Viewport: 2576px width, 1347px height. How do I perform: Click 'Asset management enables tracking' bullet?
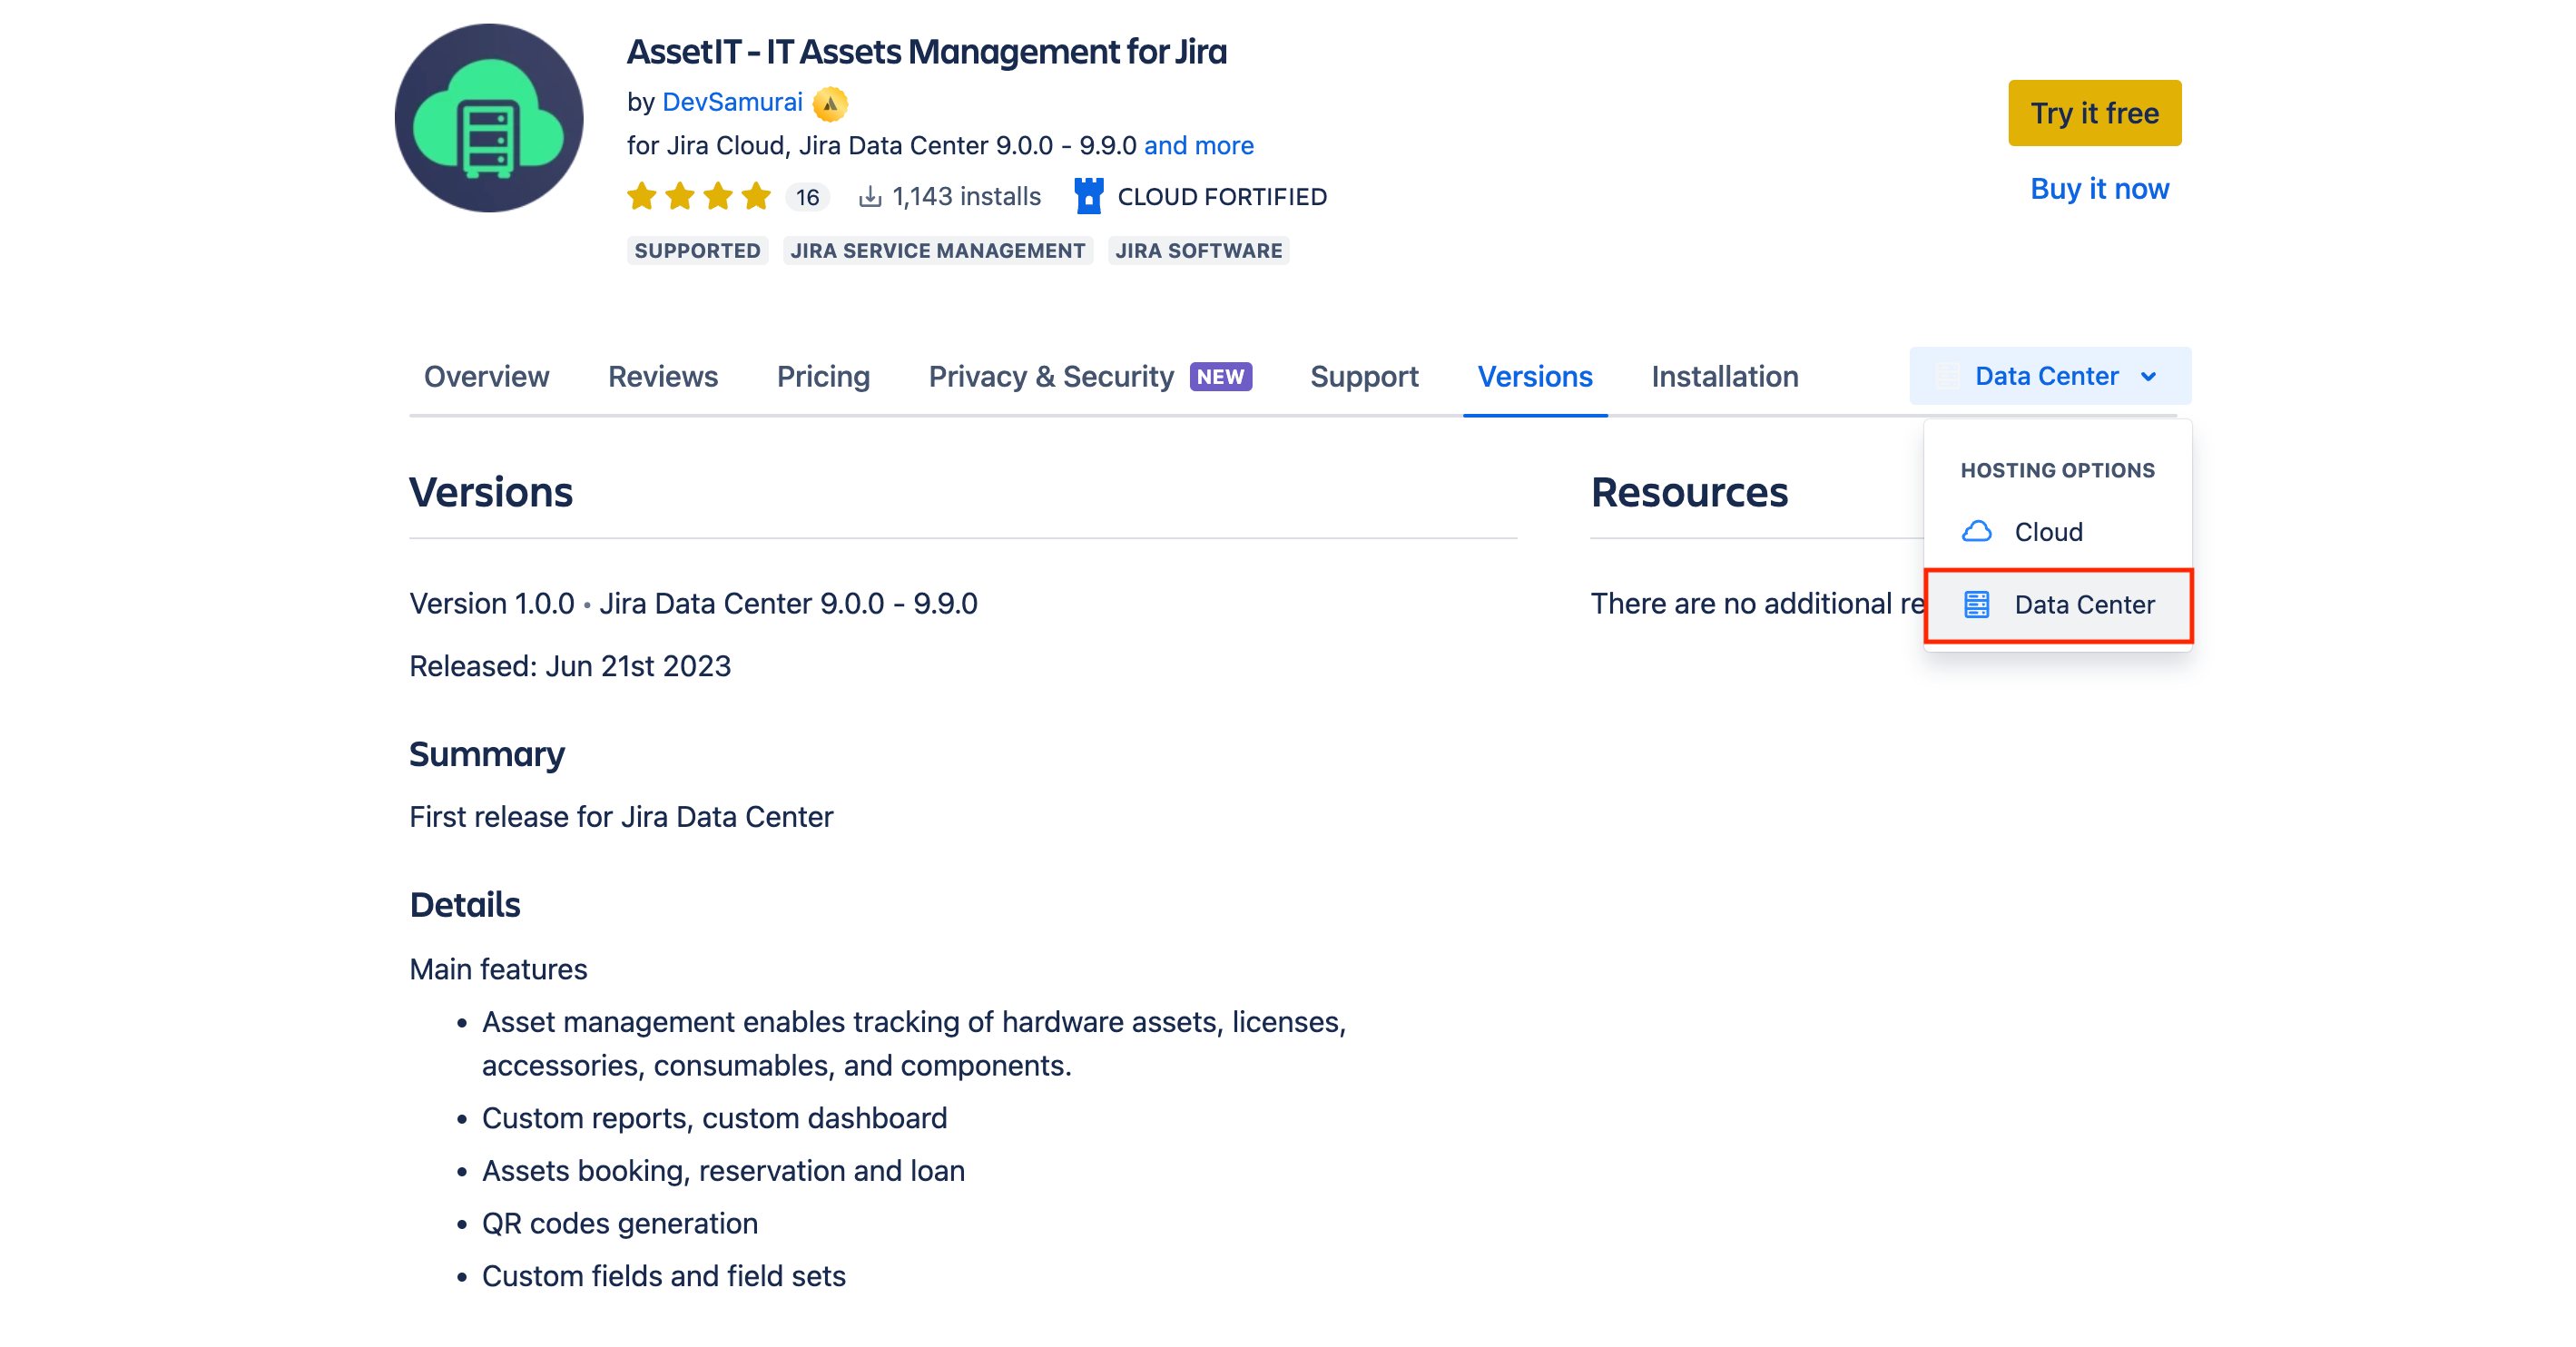pyautogui.click(x=913, y=1043)
